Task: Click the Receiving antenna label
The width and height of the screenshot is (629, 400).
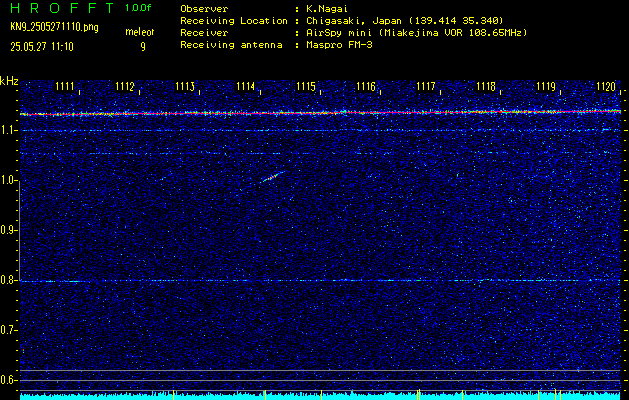Action: pos(231,45)
